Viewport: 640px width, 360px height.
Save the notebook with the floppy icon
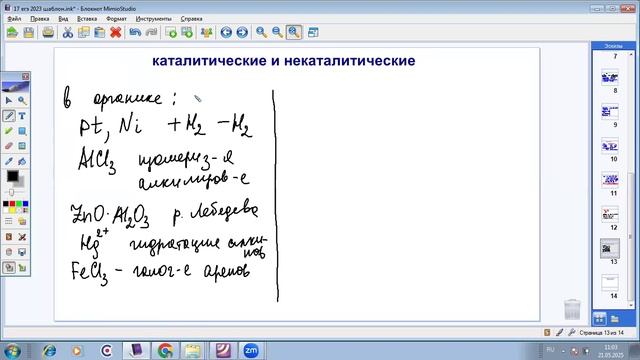[x=29, y=32]
